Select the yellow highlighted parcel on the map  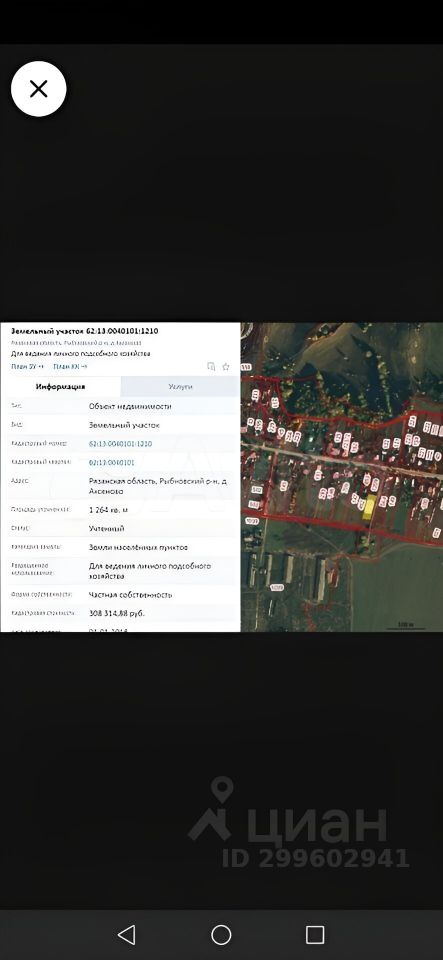click(369, 508)
